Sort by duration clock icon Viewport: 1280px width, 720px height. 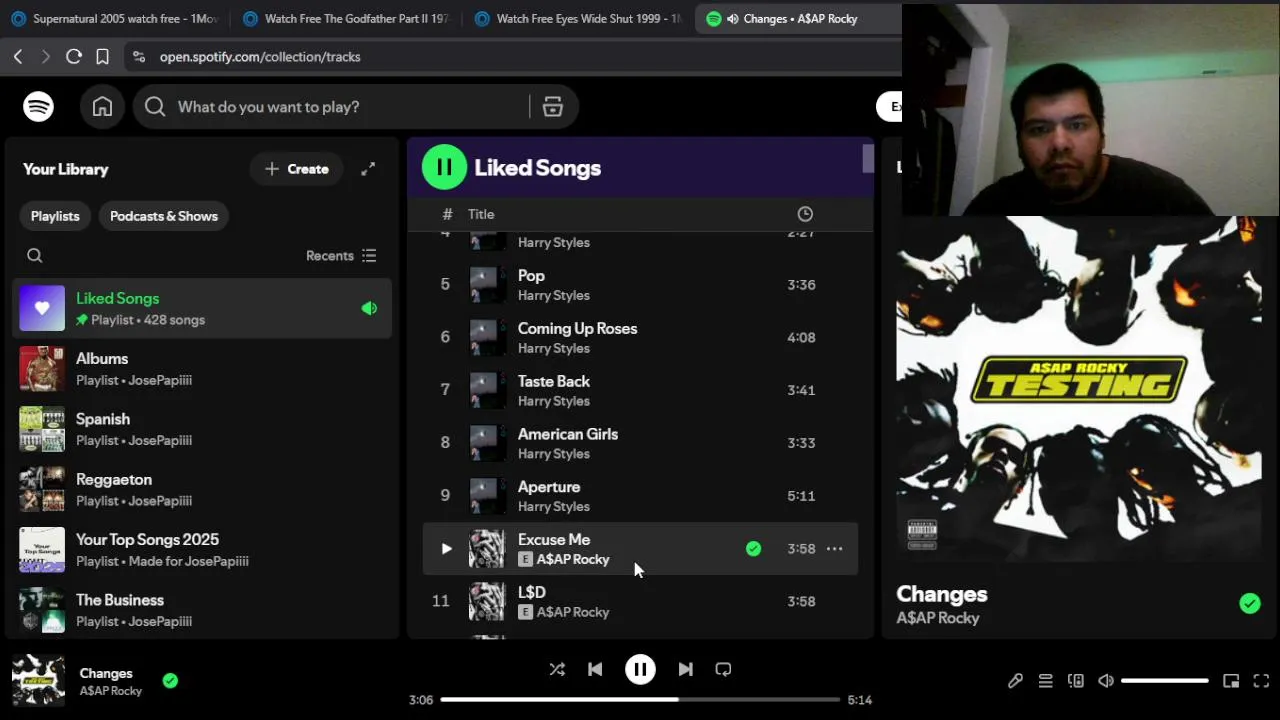click(x=805, y=214)
